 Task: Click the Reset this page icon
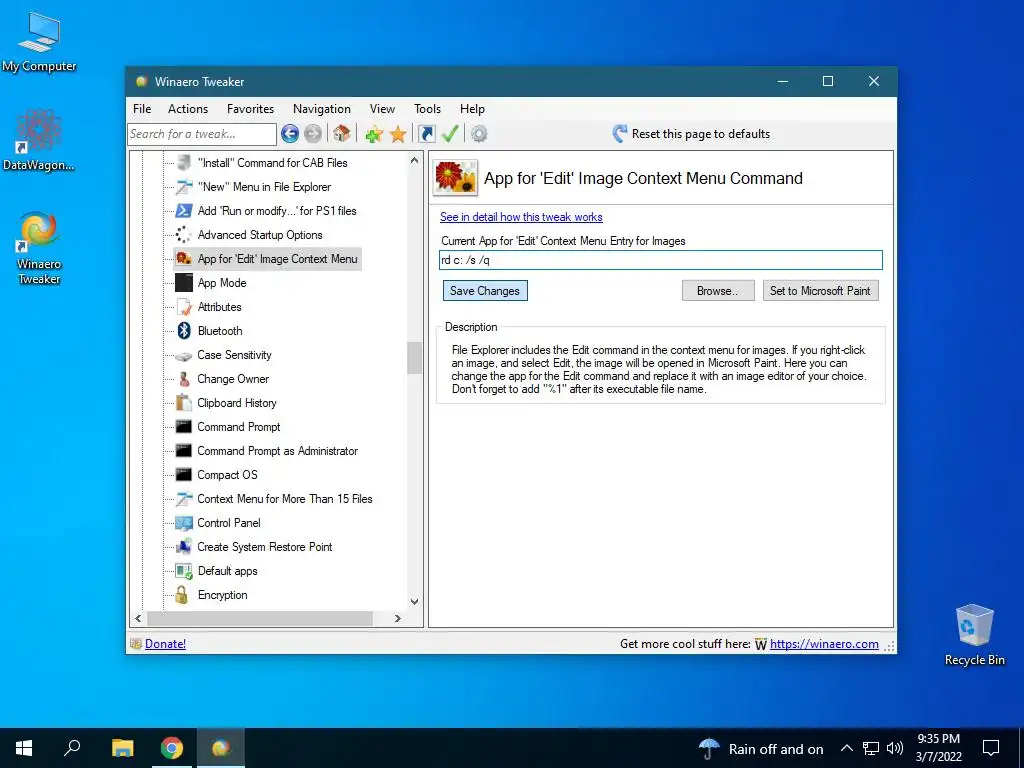620,134
